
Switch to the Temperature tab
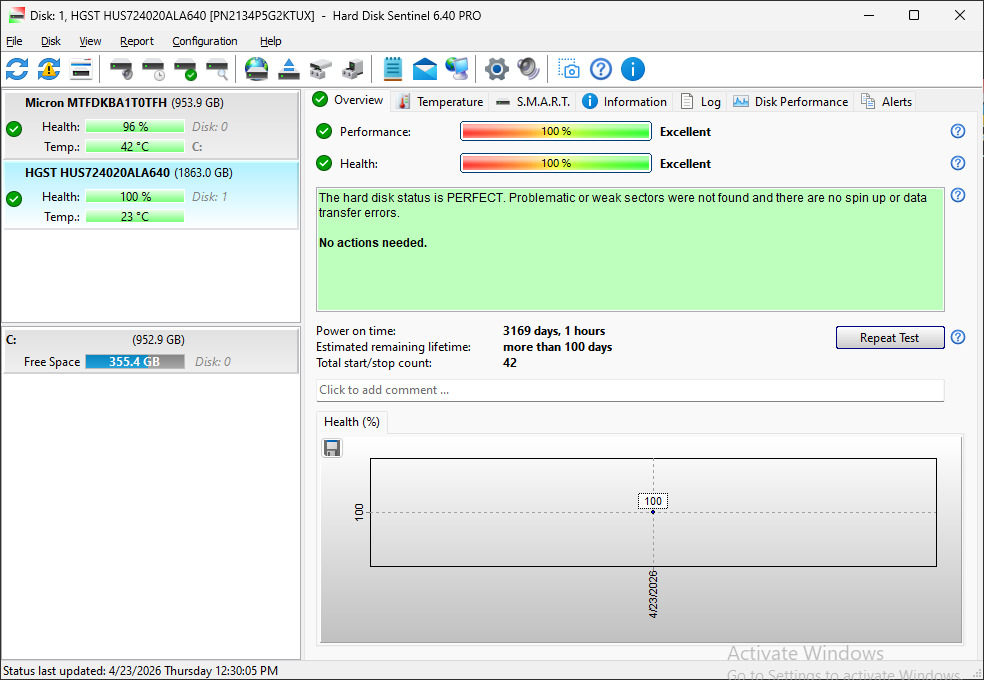tap(441, 102)
